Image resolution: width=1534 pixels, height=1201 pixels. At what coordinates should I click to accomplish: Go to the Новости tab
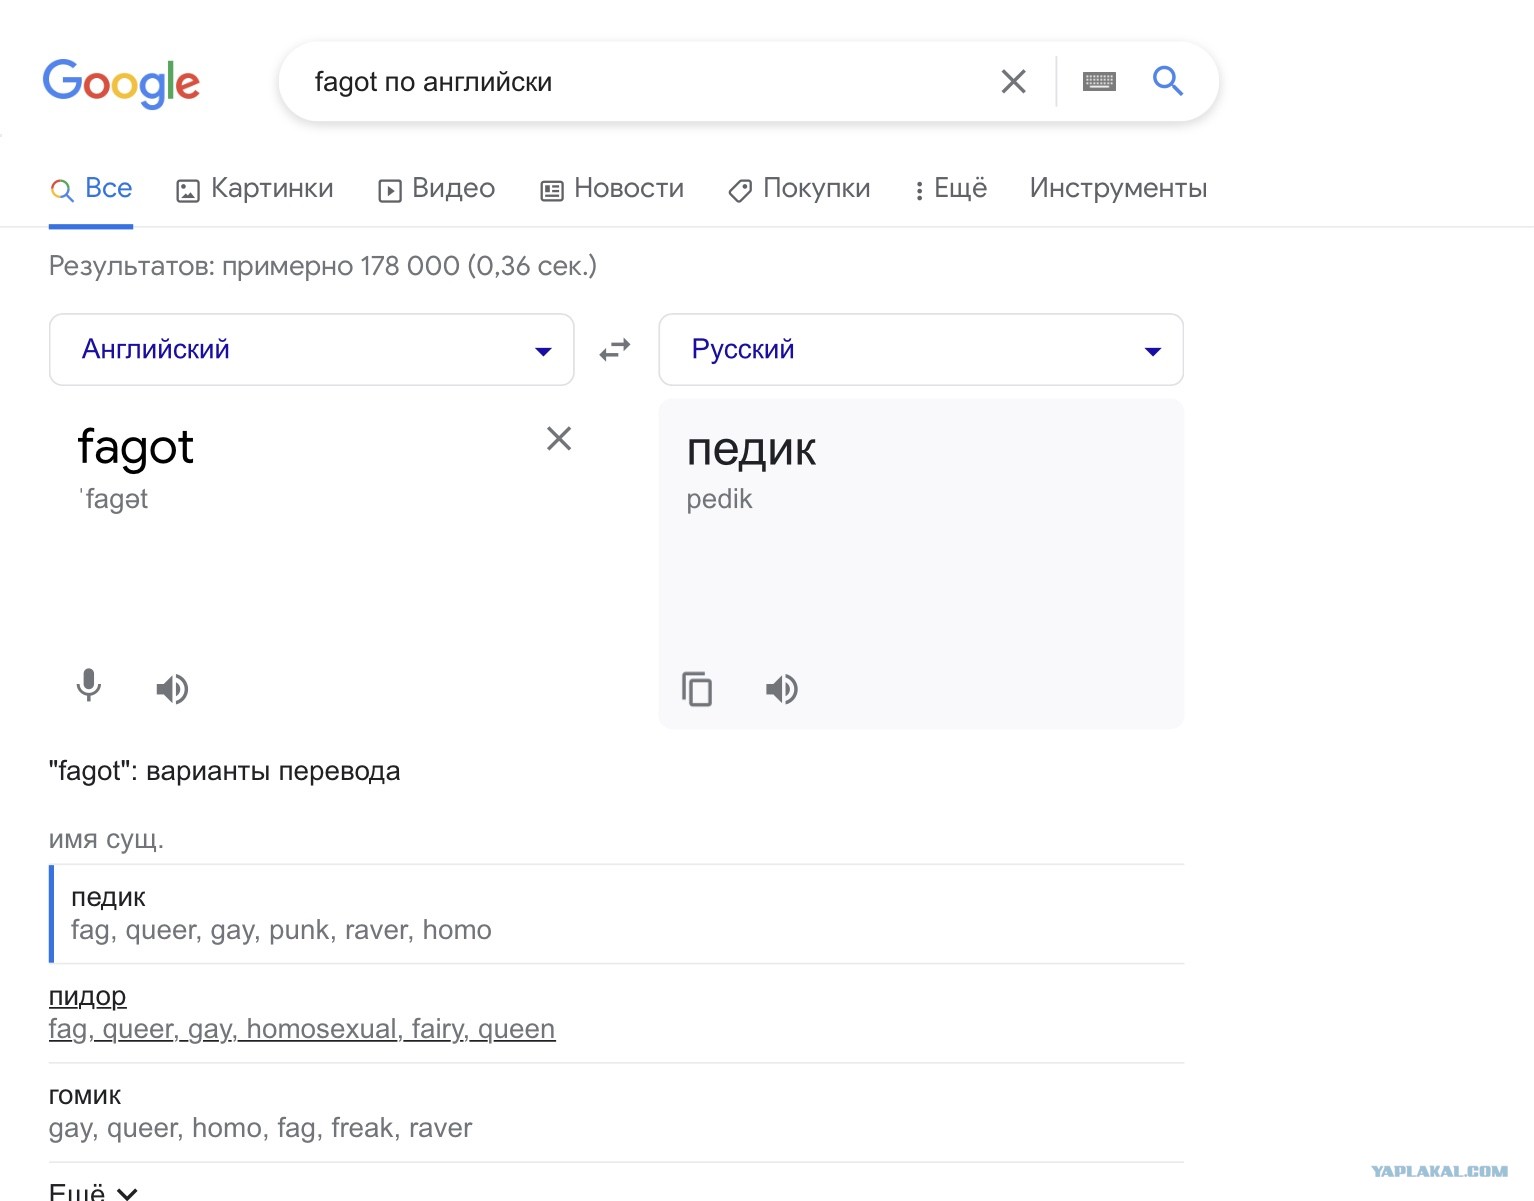click(x=612, y=189)
